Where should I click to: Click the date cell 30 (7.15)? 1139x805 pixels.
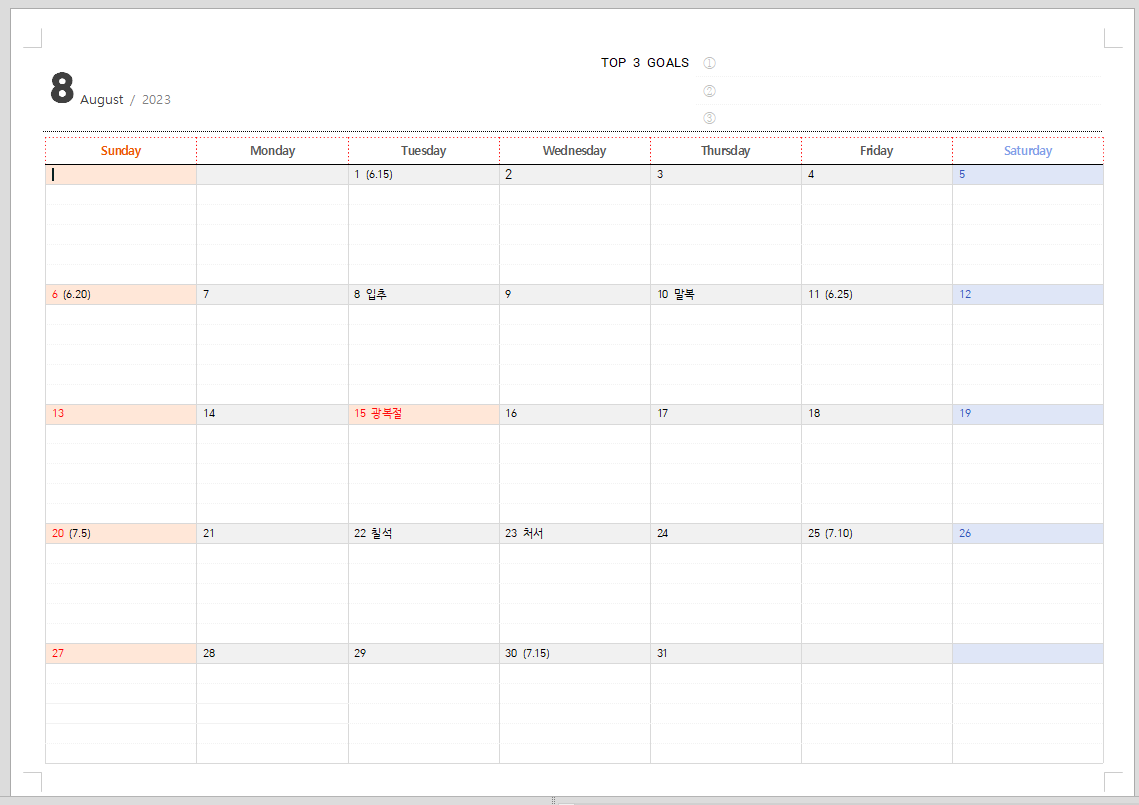[x=575, y=654]
